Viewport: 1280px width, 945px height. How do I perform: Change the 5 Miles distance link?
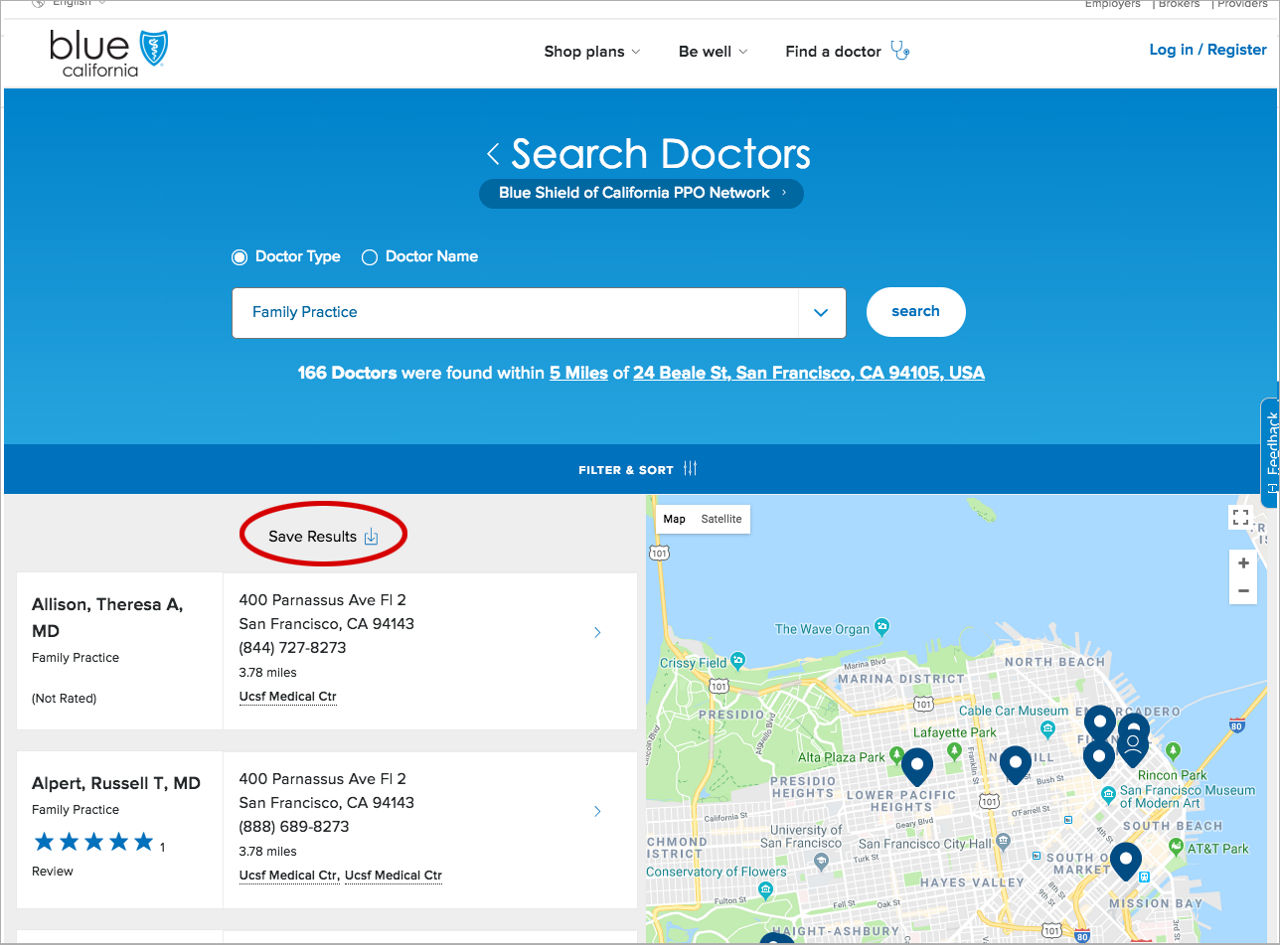coord(578,373)
